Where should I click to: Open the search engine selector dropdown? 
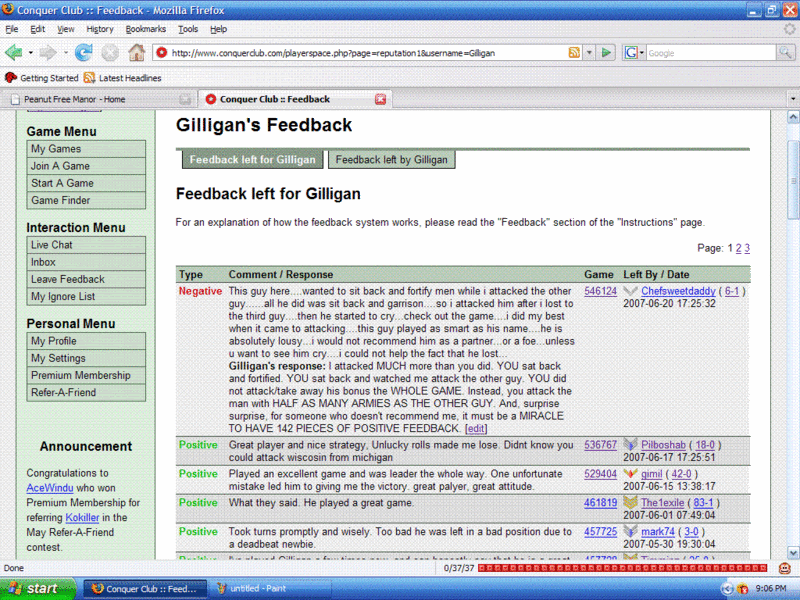[x=641, y=53]
